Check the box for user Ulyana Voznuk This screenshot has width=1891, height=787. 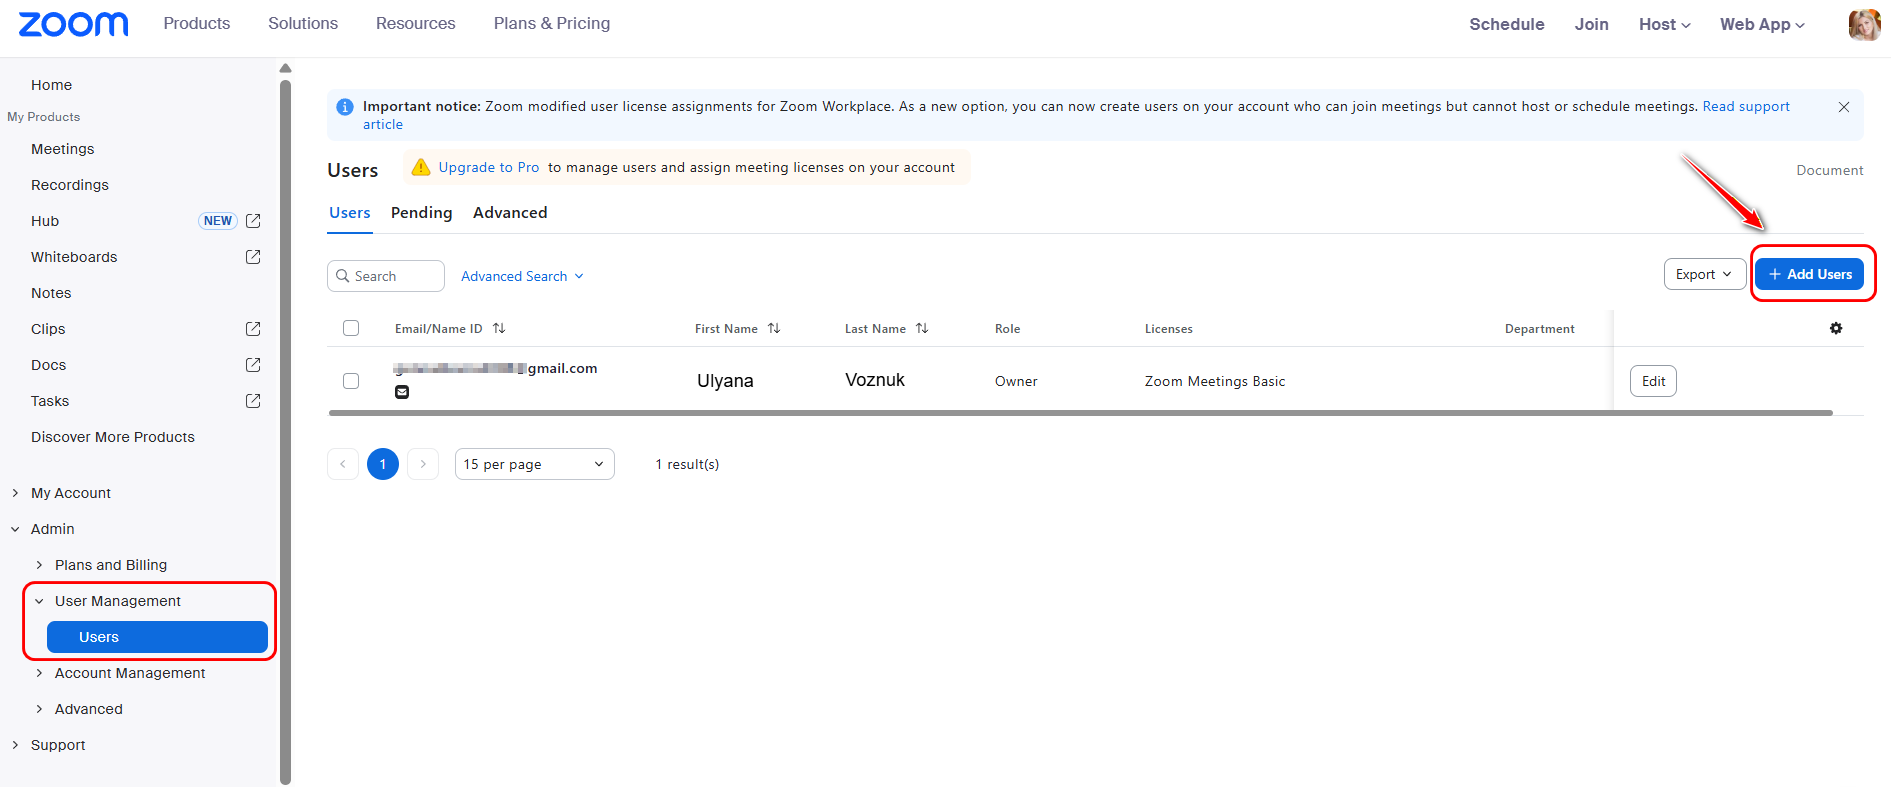tap(351, 381)
